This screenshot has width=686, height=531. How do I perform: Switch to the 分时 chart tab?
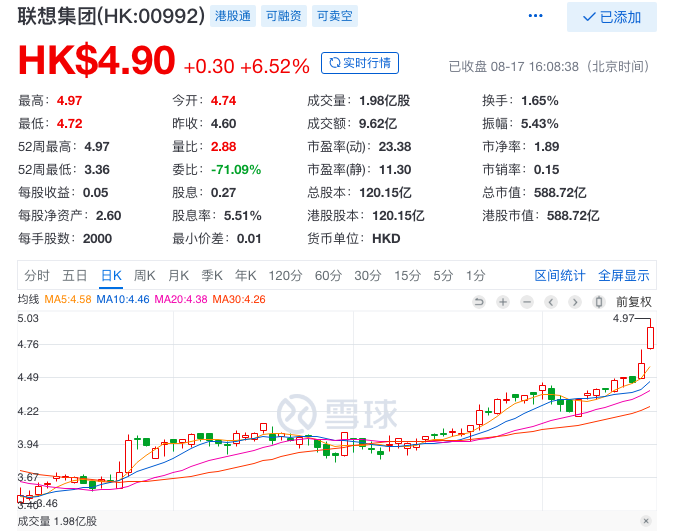coord(37,276)
